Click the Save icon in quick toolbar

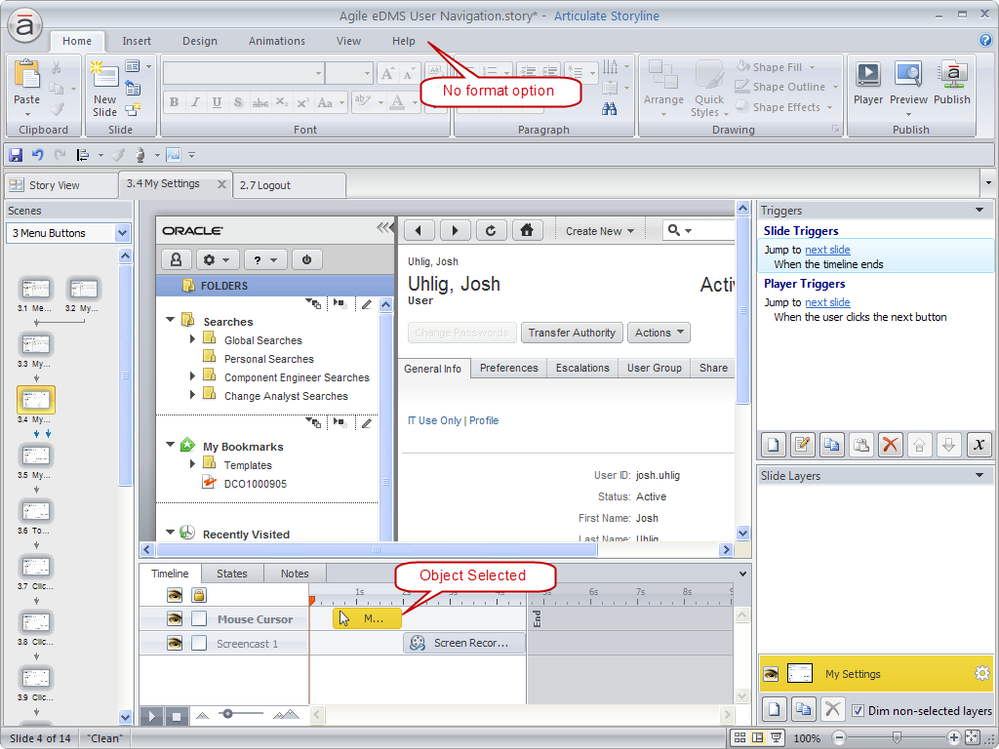pos(15,155)
